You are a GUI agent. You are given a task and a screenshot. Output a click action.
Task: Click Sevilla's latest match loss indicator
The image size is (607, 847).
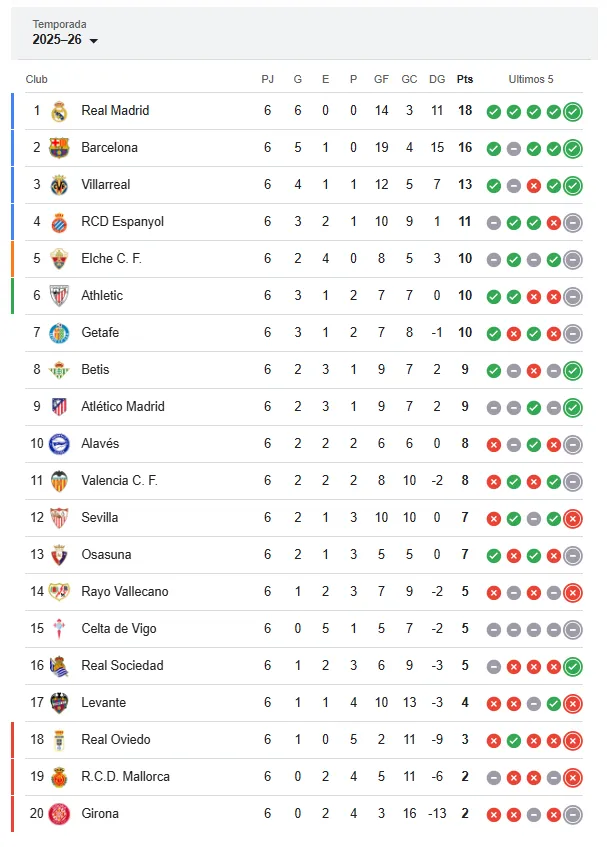pos(572,518)
